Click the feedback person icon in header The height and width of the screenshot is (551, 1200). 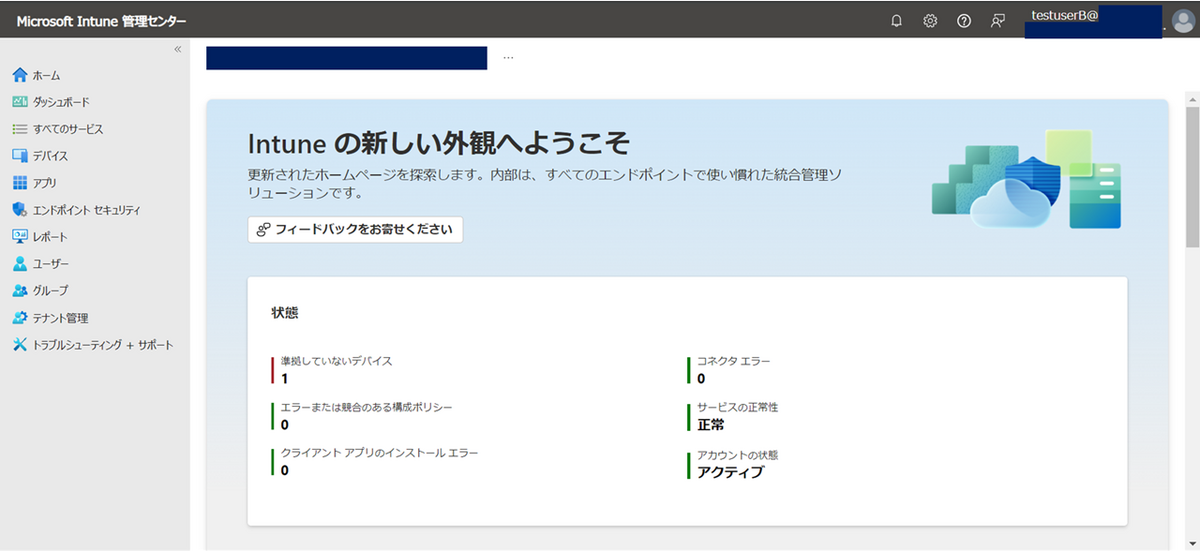997,20
